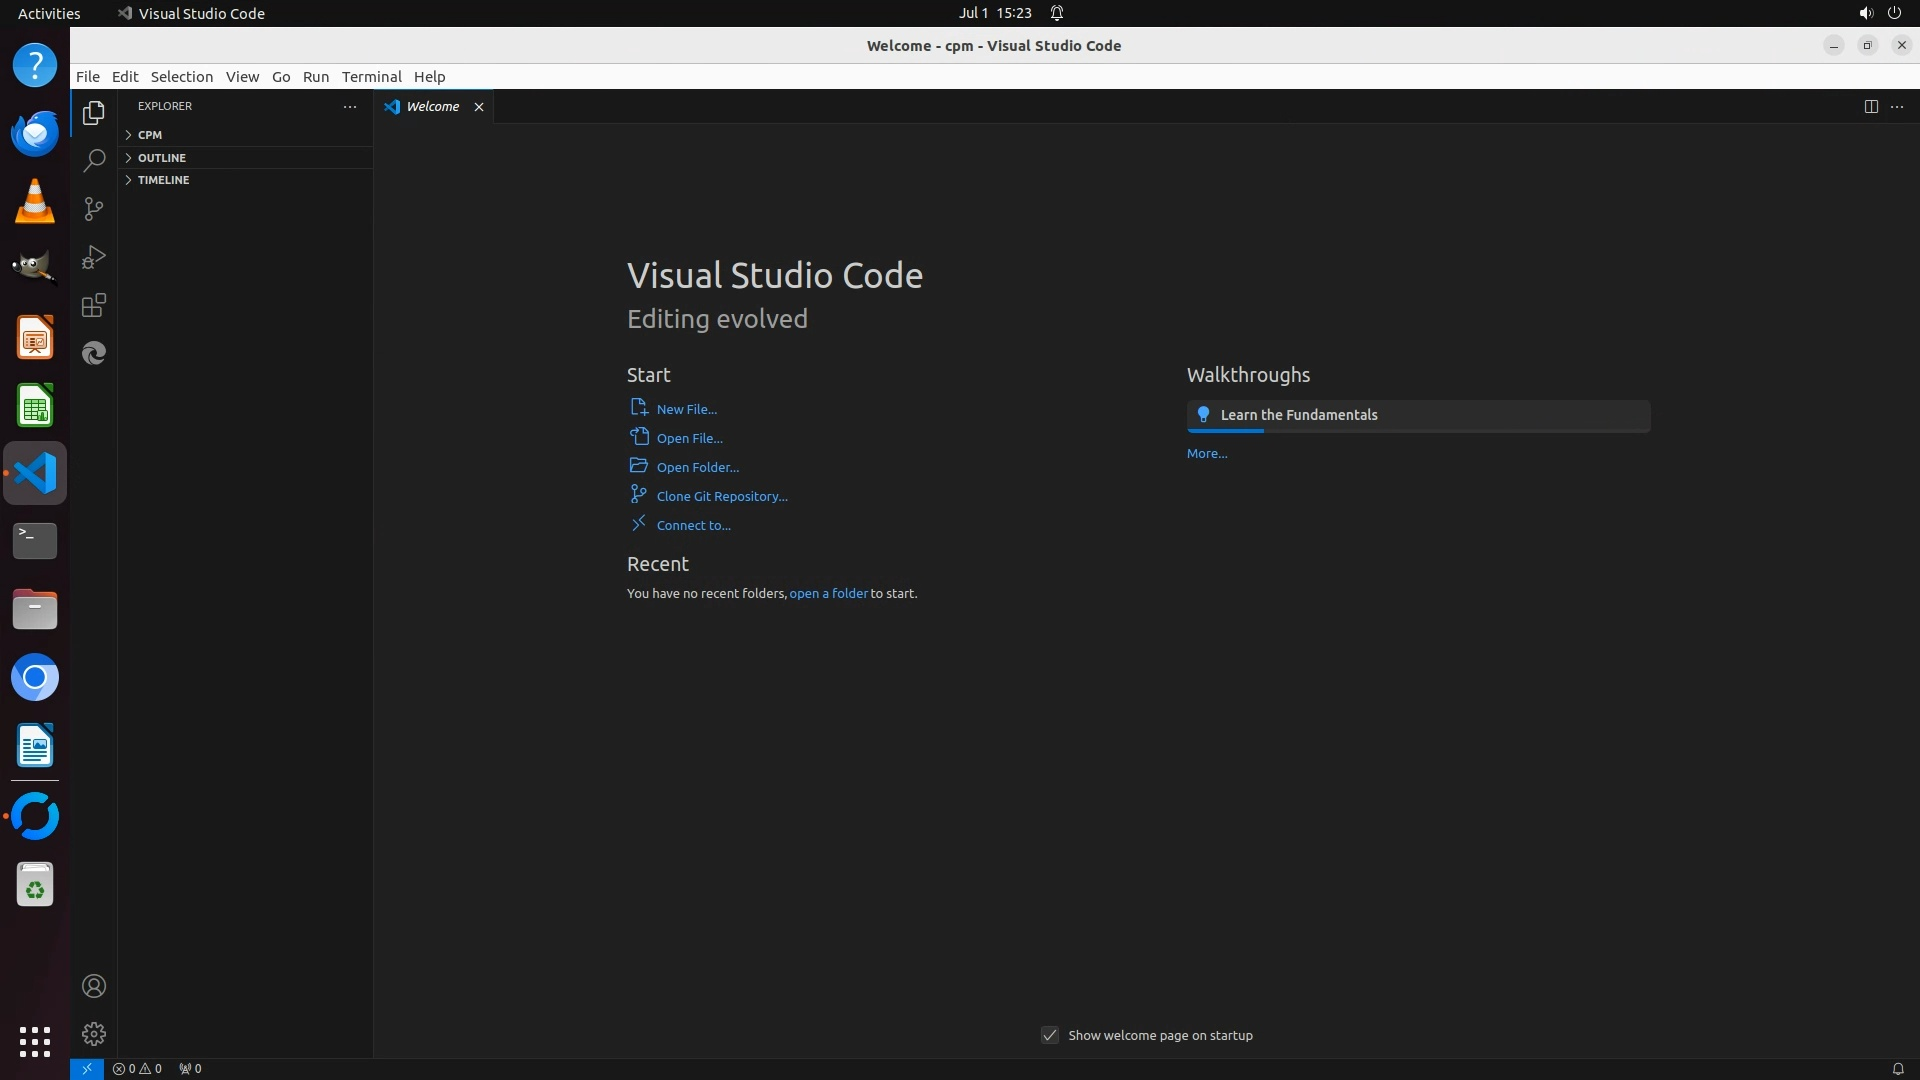The width and height of the screenshot is (1920, 1080).
Task: Click the Open Folder link
Action: [x=697, y=467]
